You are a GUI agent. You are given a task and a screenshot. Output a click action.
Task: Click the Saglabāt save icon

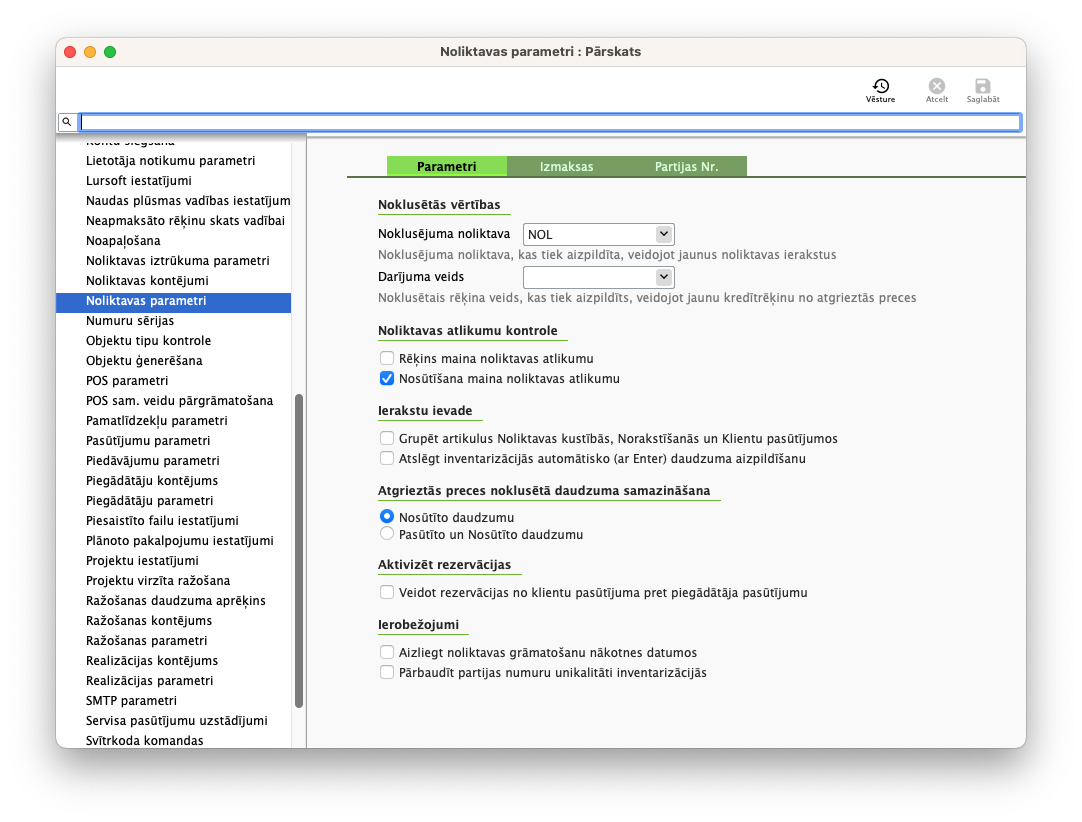pyautogui.click(x=983, y=90)
